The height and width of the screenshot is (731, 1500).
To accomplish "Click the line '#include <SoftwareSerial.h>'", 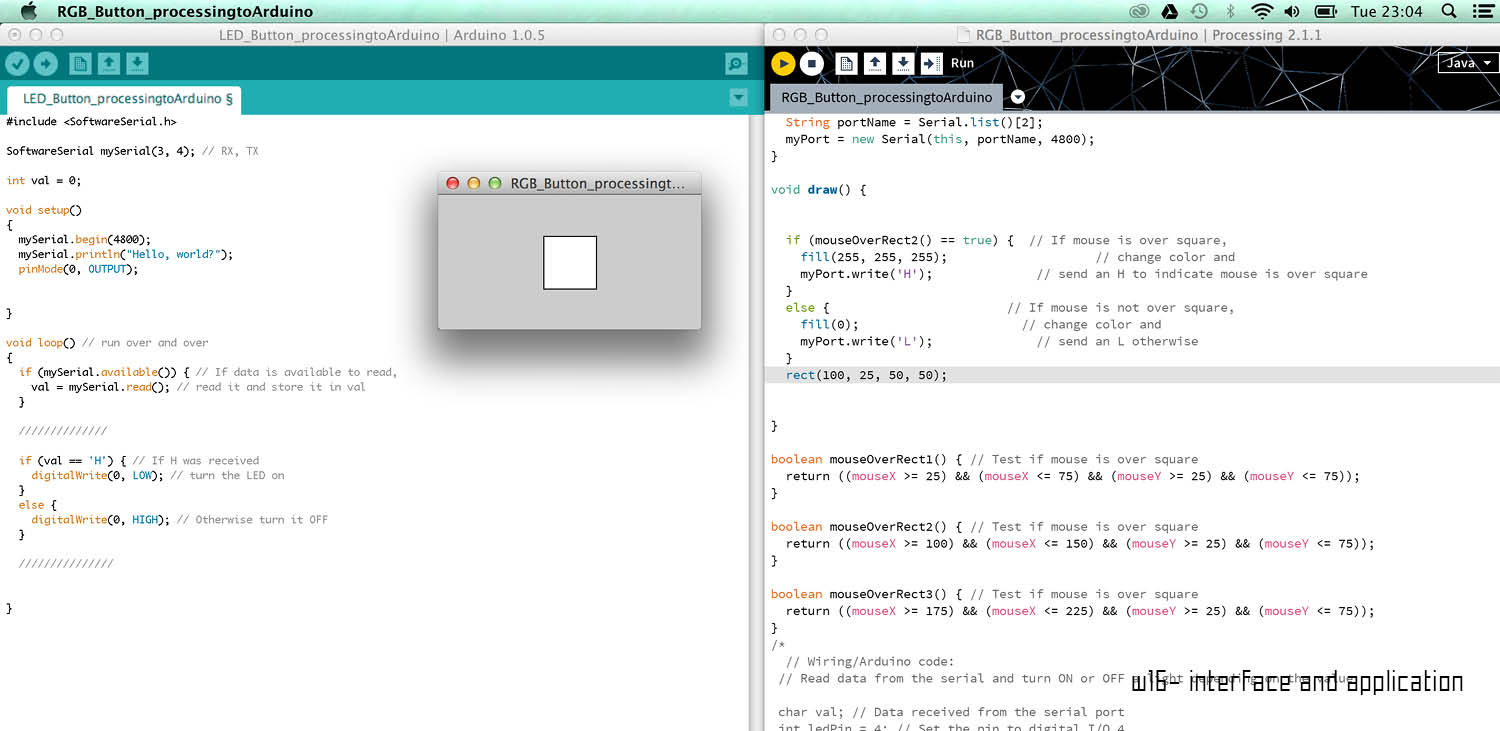I will 91,121.
